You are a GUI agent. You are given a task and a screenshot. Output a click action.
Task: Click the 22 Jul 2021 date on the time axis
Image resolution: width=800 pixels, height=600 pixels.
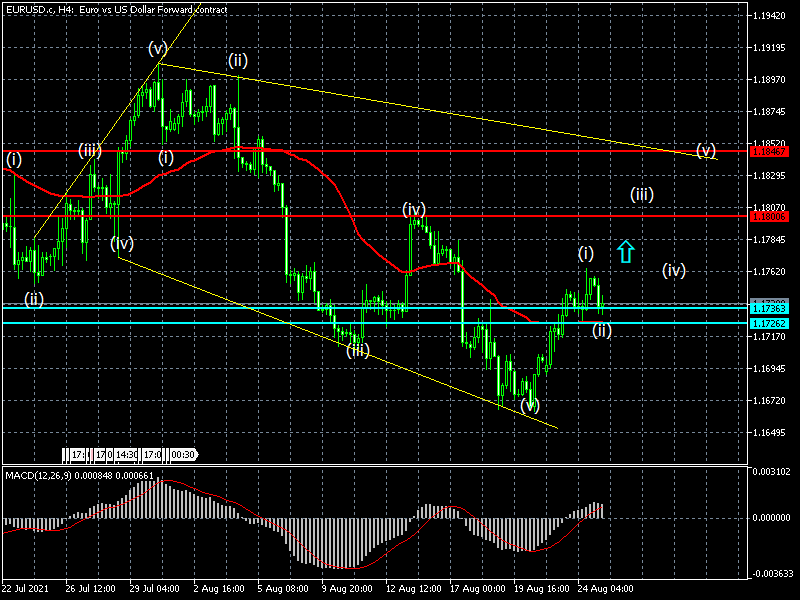[x=27, y=591]
